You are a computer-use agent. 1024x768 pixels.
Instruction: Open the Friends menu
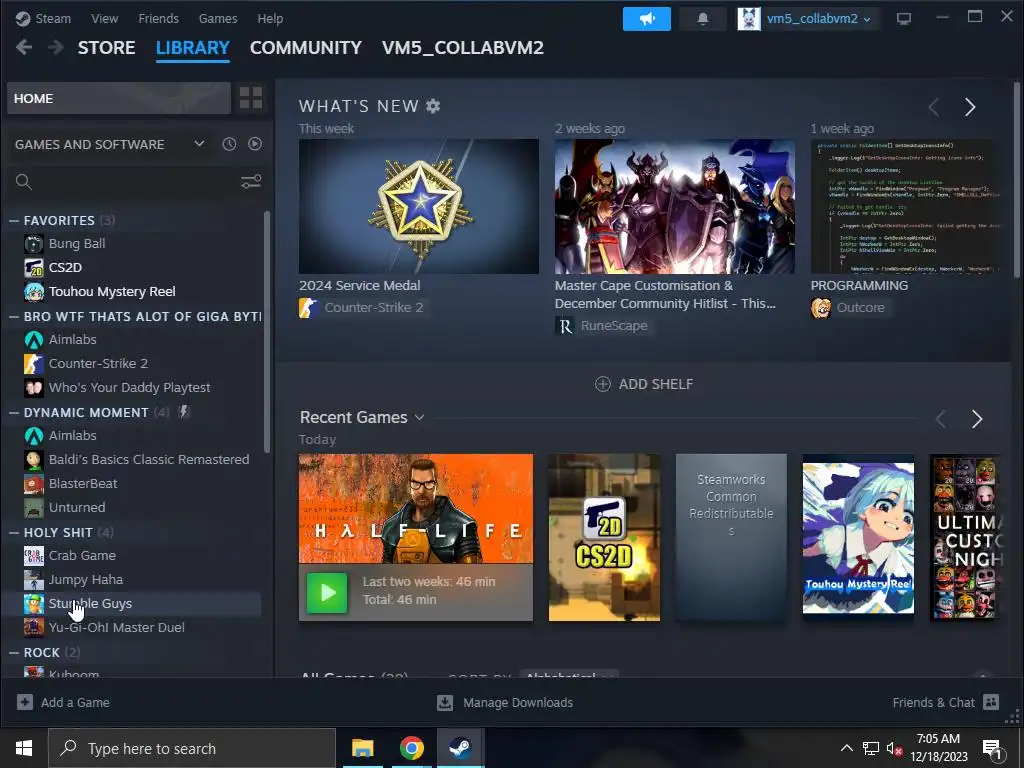[159, 18]
